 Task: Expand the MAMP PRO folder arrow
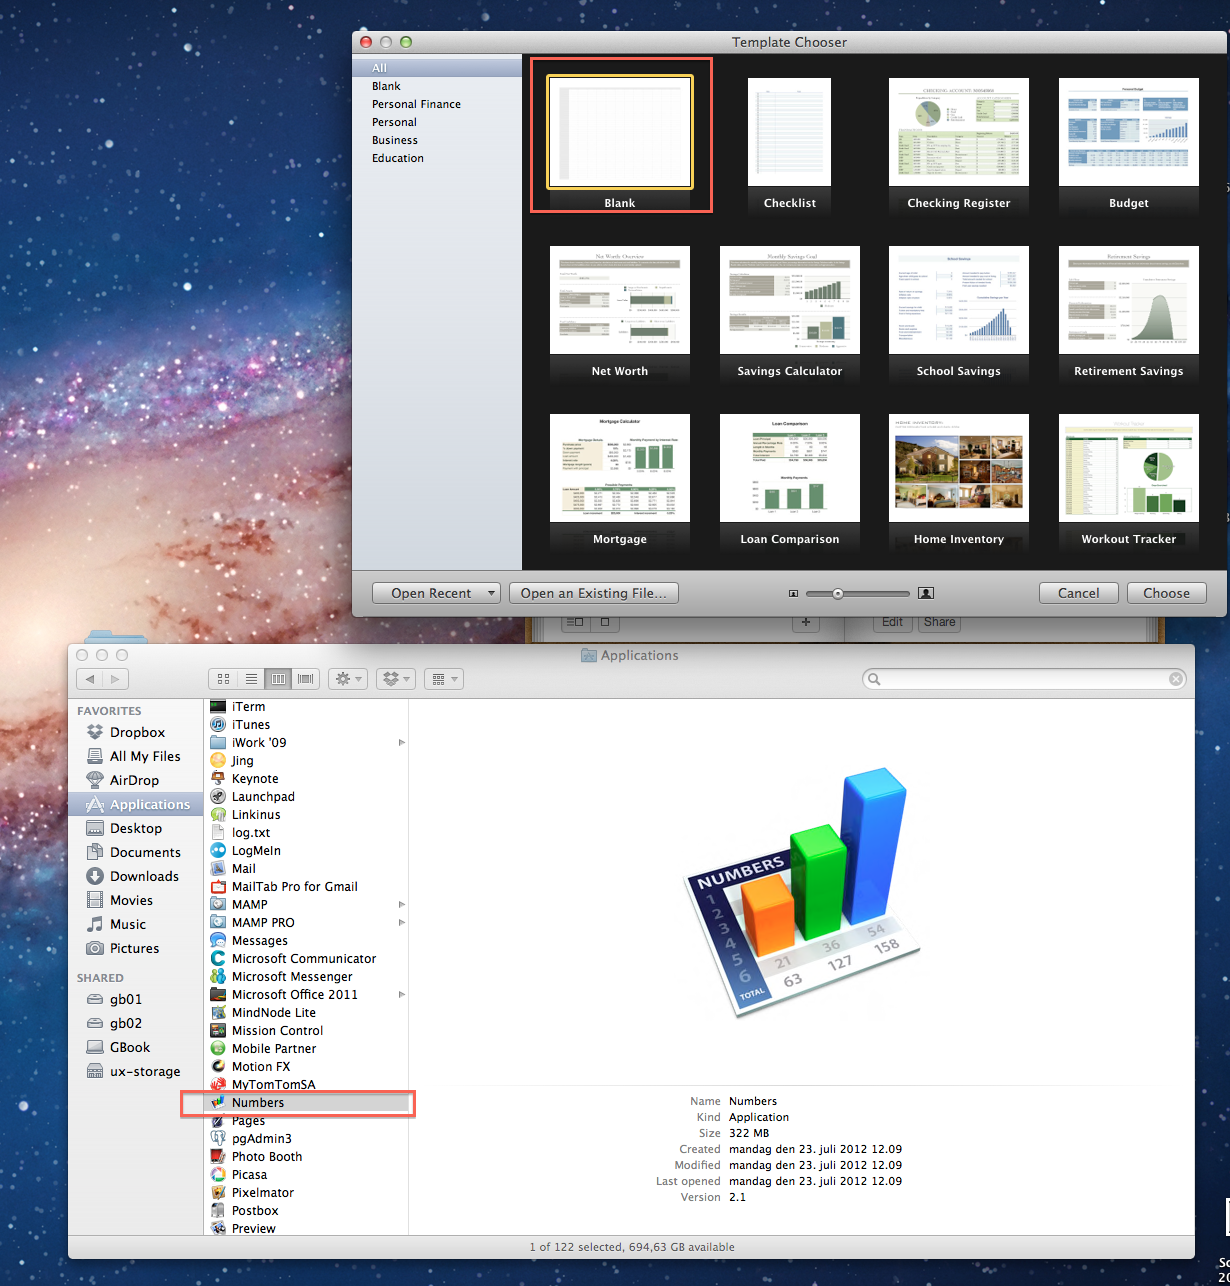coord(401,923)
